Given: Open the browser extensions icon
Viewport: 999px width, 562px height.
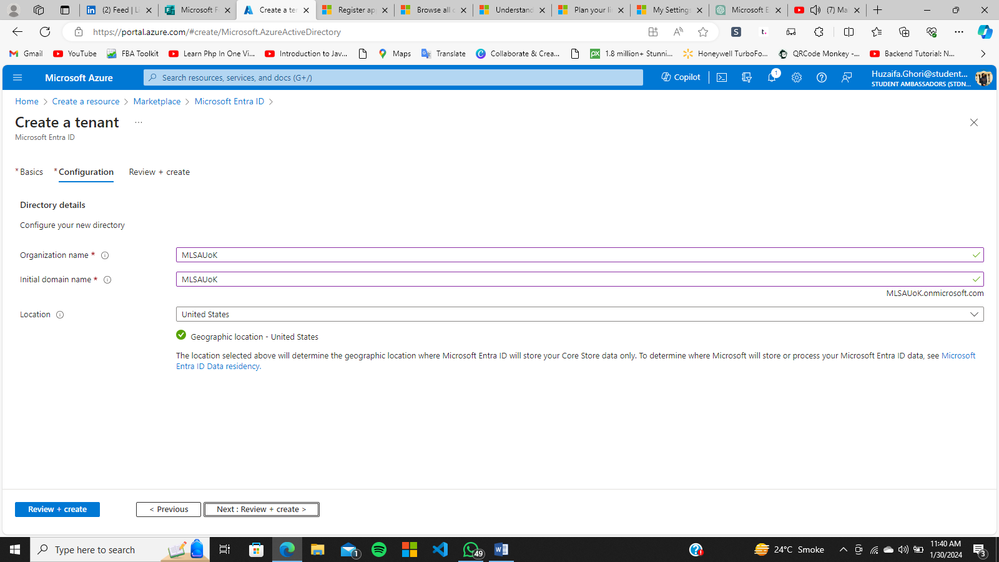Looking at the screenshot, I should 819,32.
